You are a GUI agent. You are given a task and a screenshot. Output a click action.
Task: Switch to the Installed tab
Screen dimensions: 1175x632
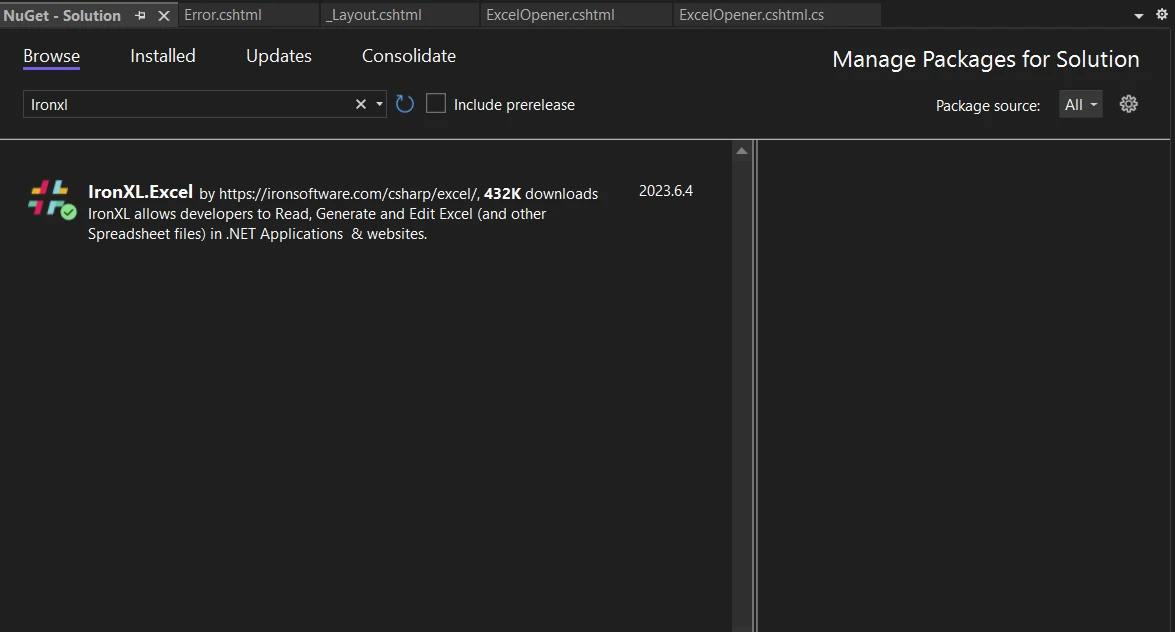163,56
